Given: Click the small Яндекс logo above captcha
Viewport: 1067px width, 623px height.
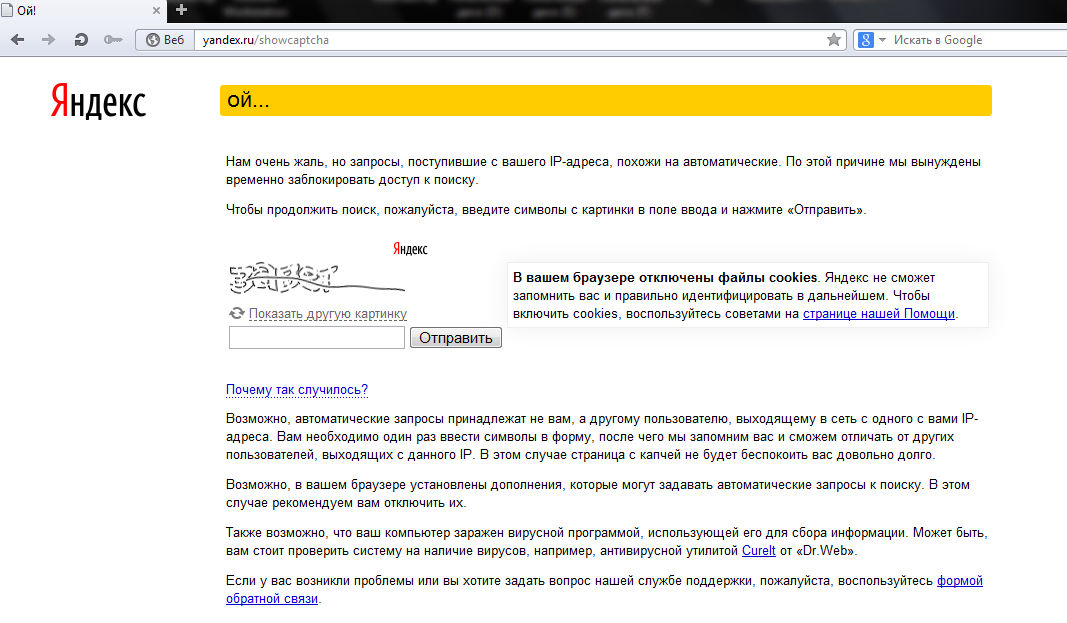Looking at the screenshot, I should click(x=410, y=249).
